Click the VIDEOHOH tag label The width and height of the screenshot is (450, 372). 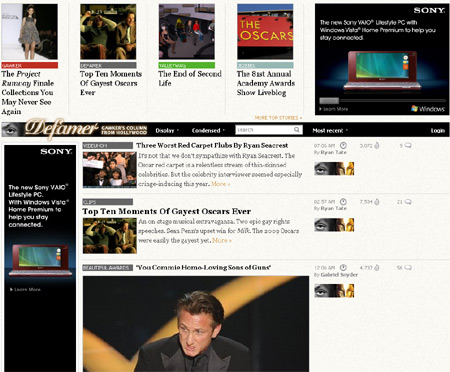[107, 146]
